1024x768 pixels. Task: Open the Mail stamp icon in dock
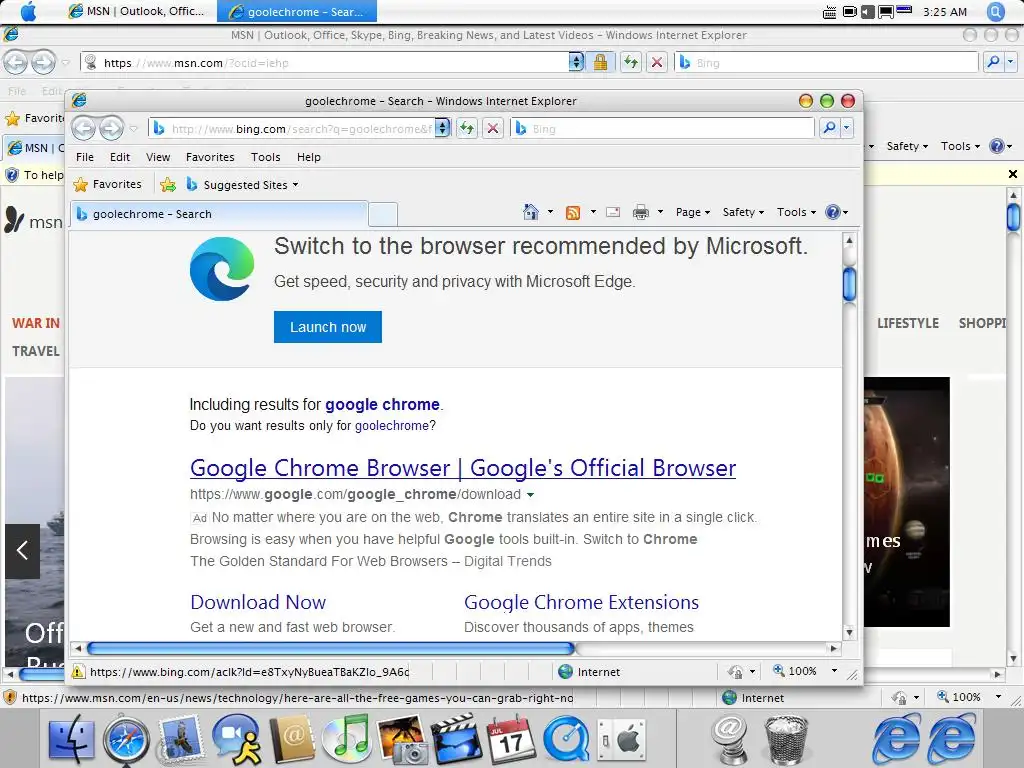point(181,740)
